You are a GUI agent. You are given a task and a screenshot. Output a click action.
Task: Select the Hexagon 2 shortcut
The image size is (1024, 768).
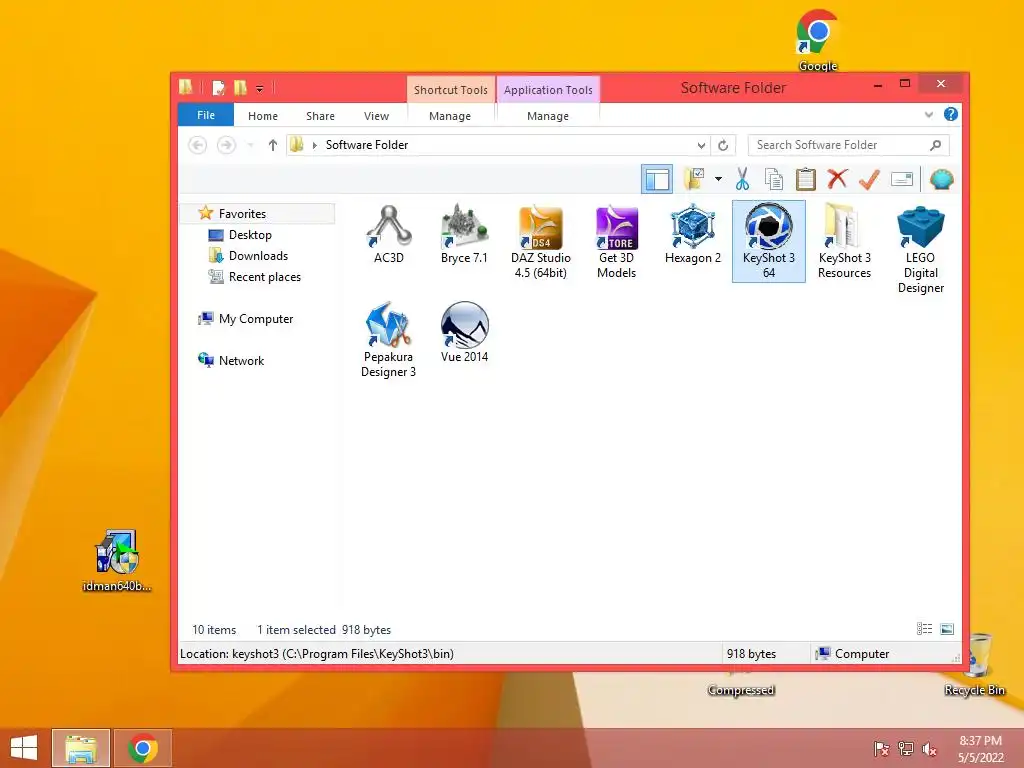[693, 234]
